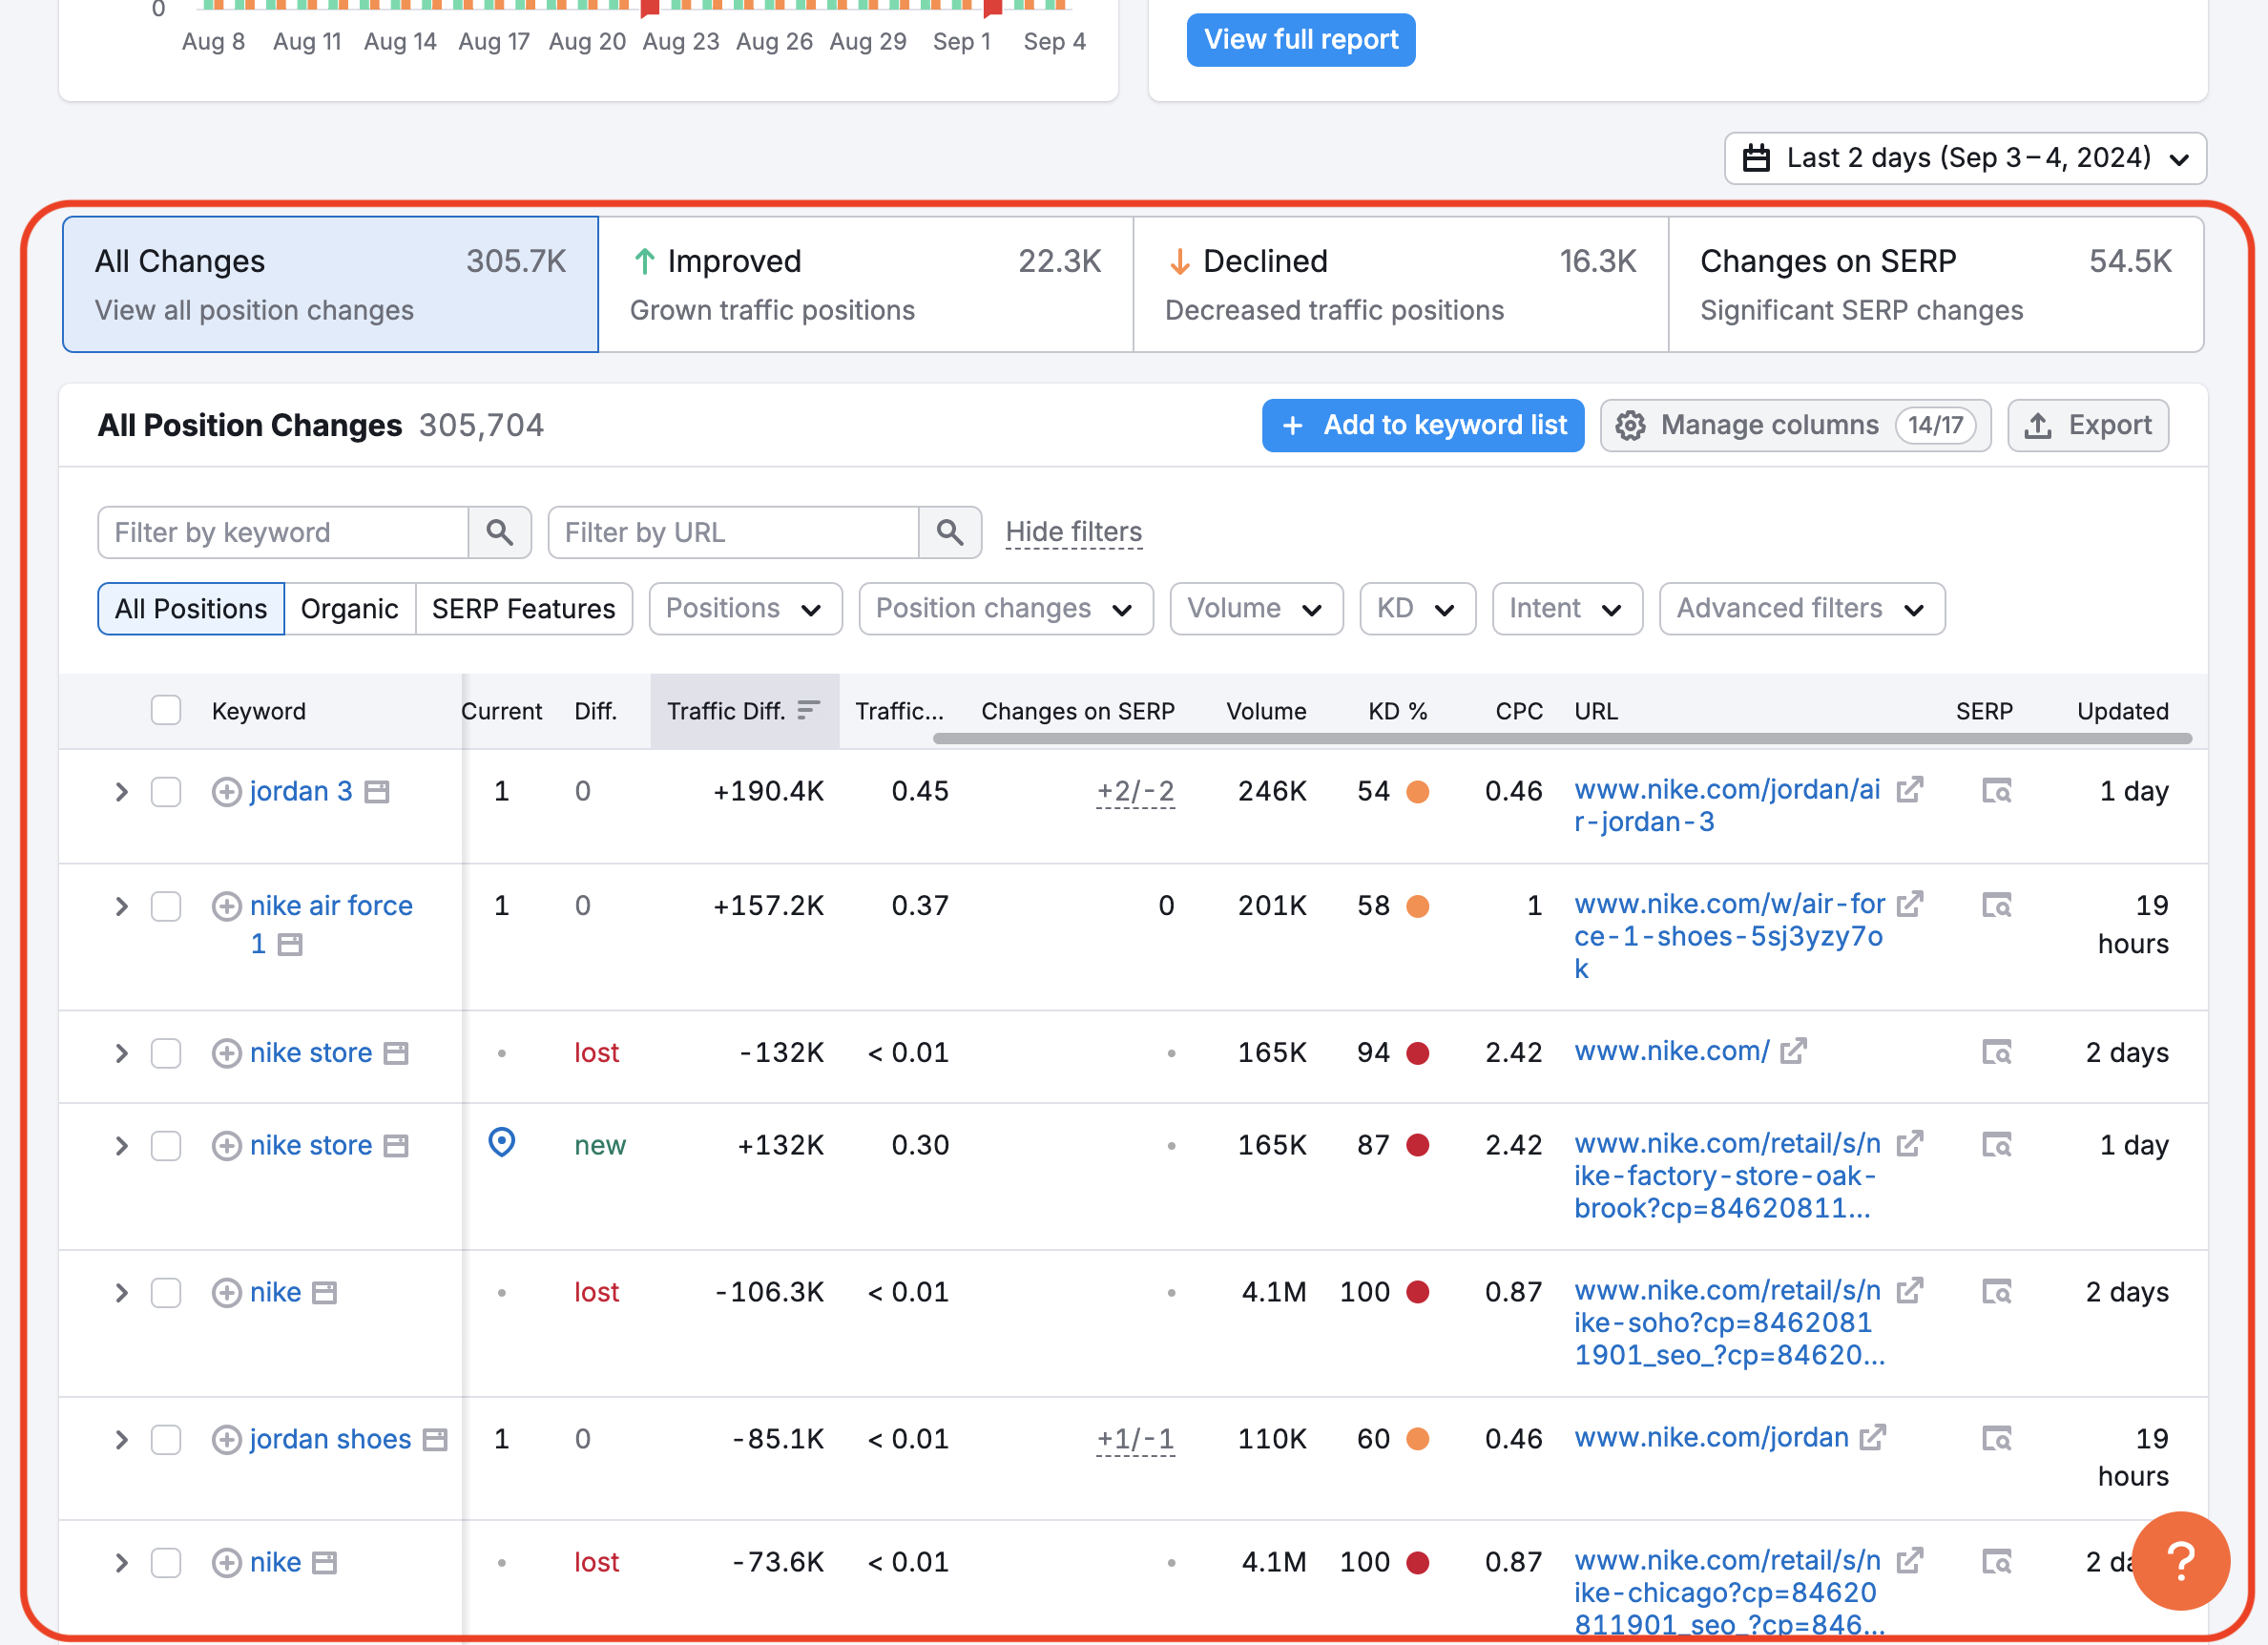2268x1645 pixels.
Task: Open external link icon for air-jordan-3 URL
Action: coord(1910,790)
